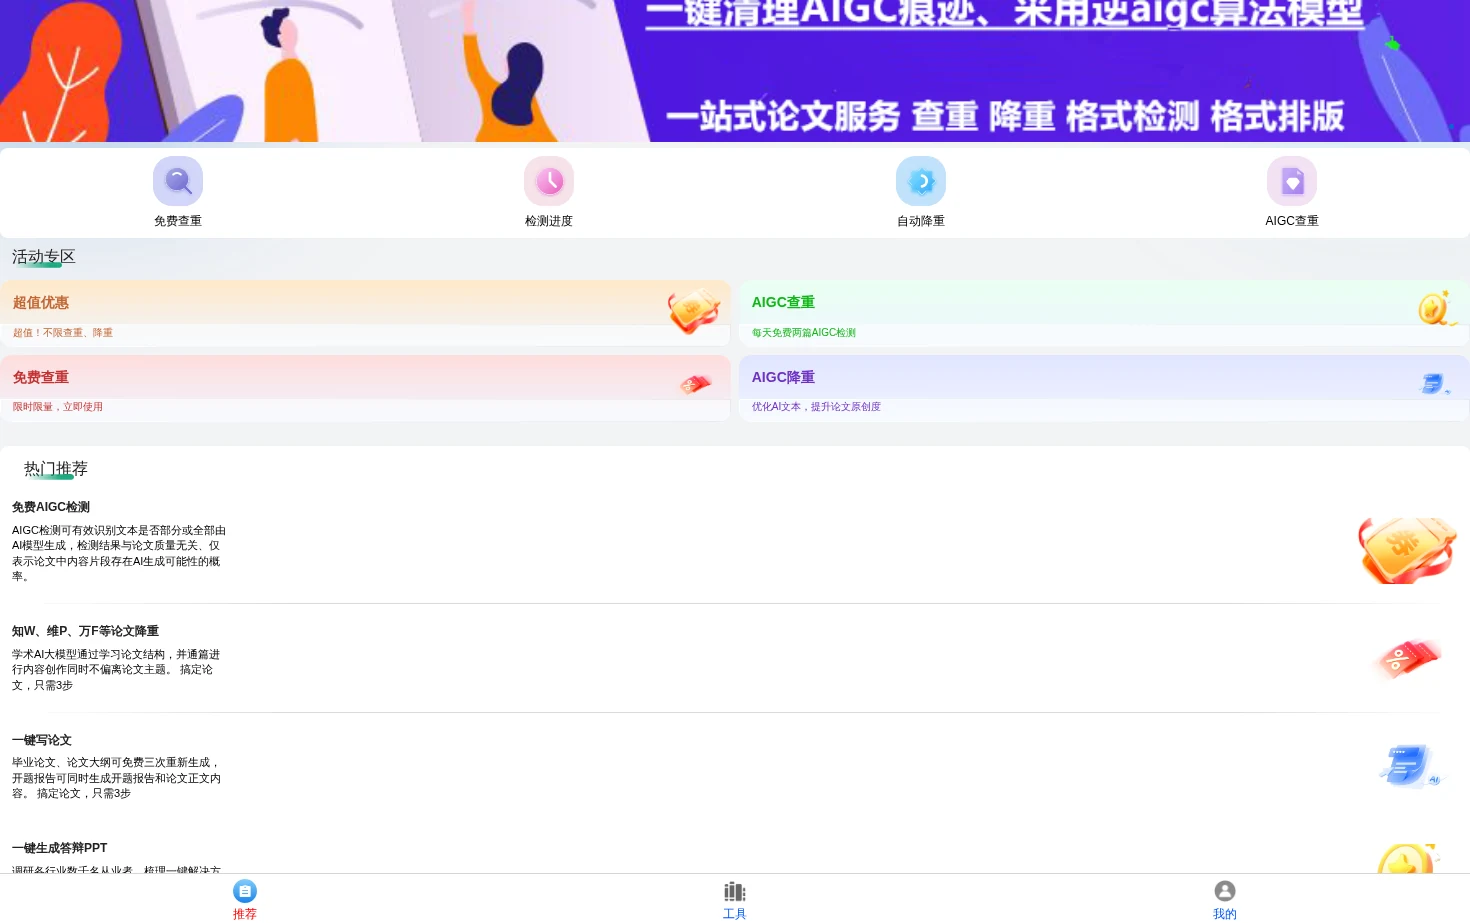
Task: Click the 热门推荐 section heading
Action: 56,469
